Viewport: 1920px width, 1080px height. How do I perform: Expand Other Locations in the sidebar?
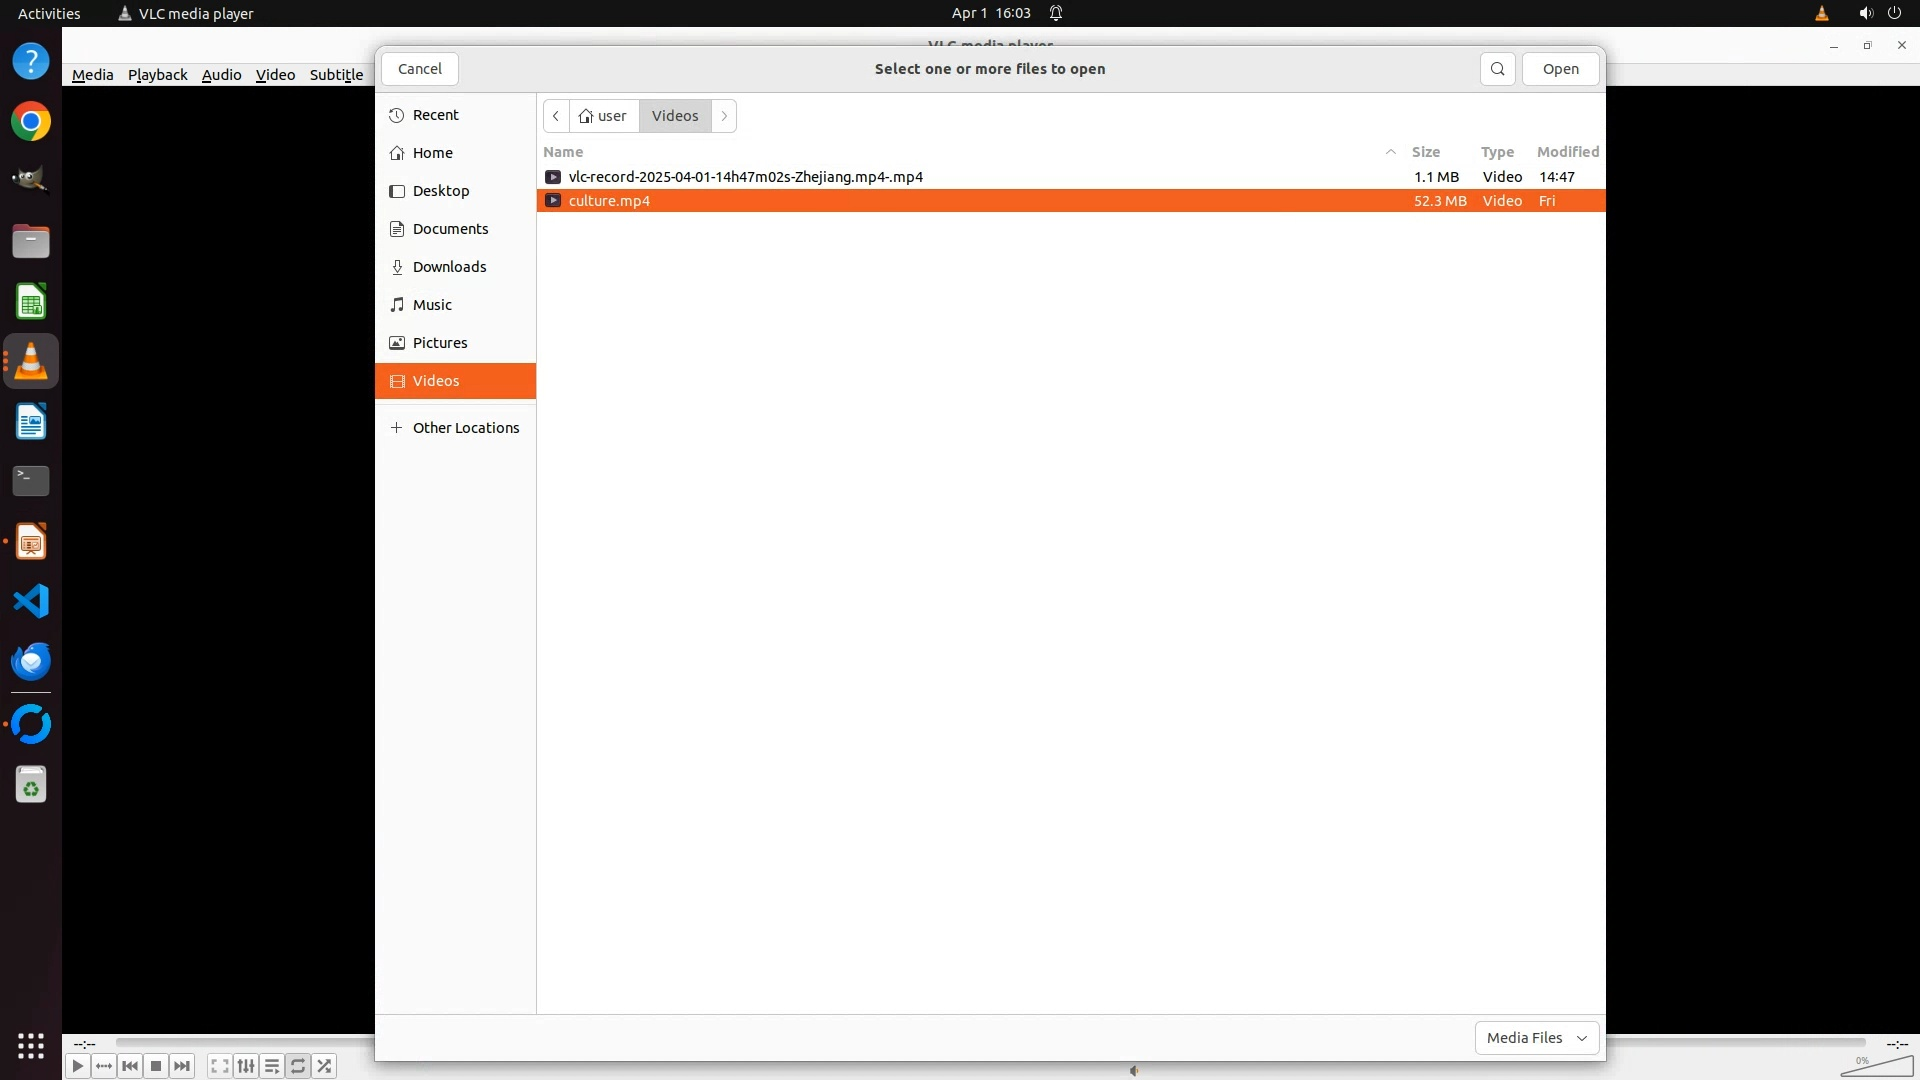click(465, 428)
